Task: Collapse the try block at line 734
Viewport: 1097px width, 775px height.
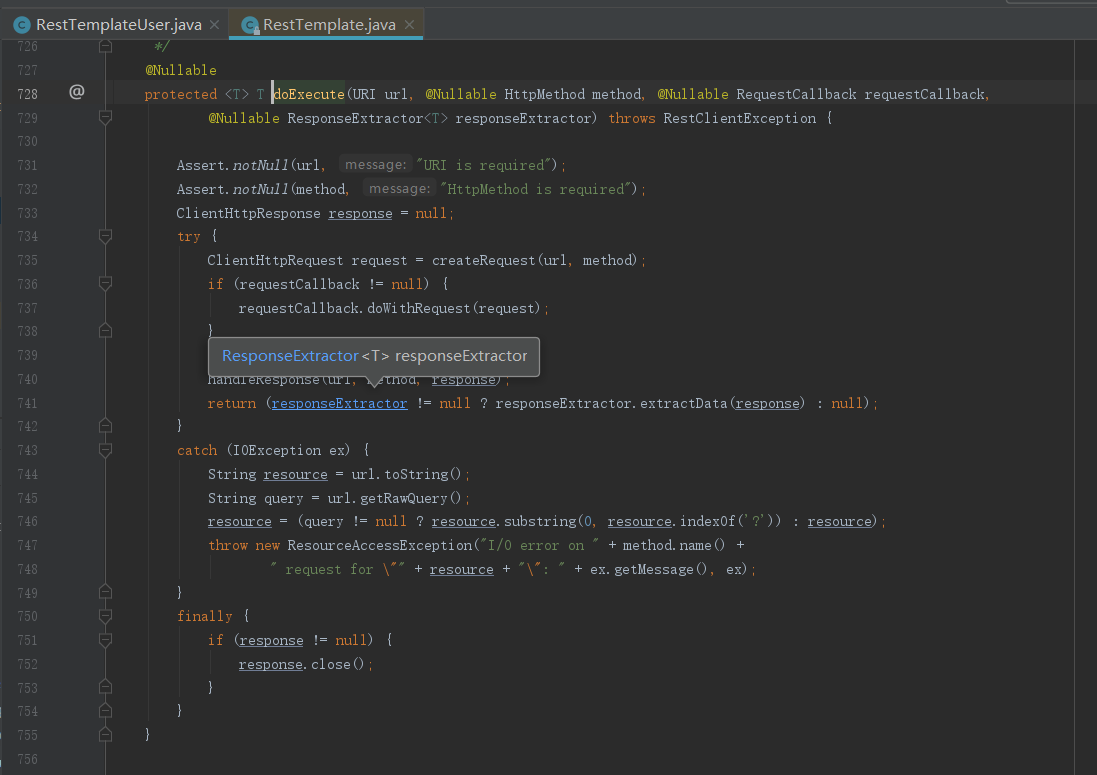Action: [106, 236]
